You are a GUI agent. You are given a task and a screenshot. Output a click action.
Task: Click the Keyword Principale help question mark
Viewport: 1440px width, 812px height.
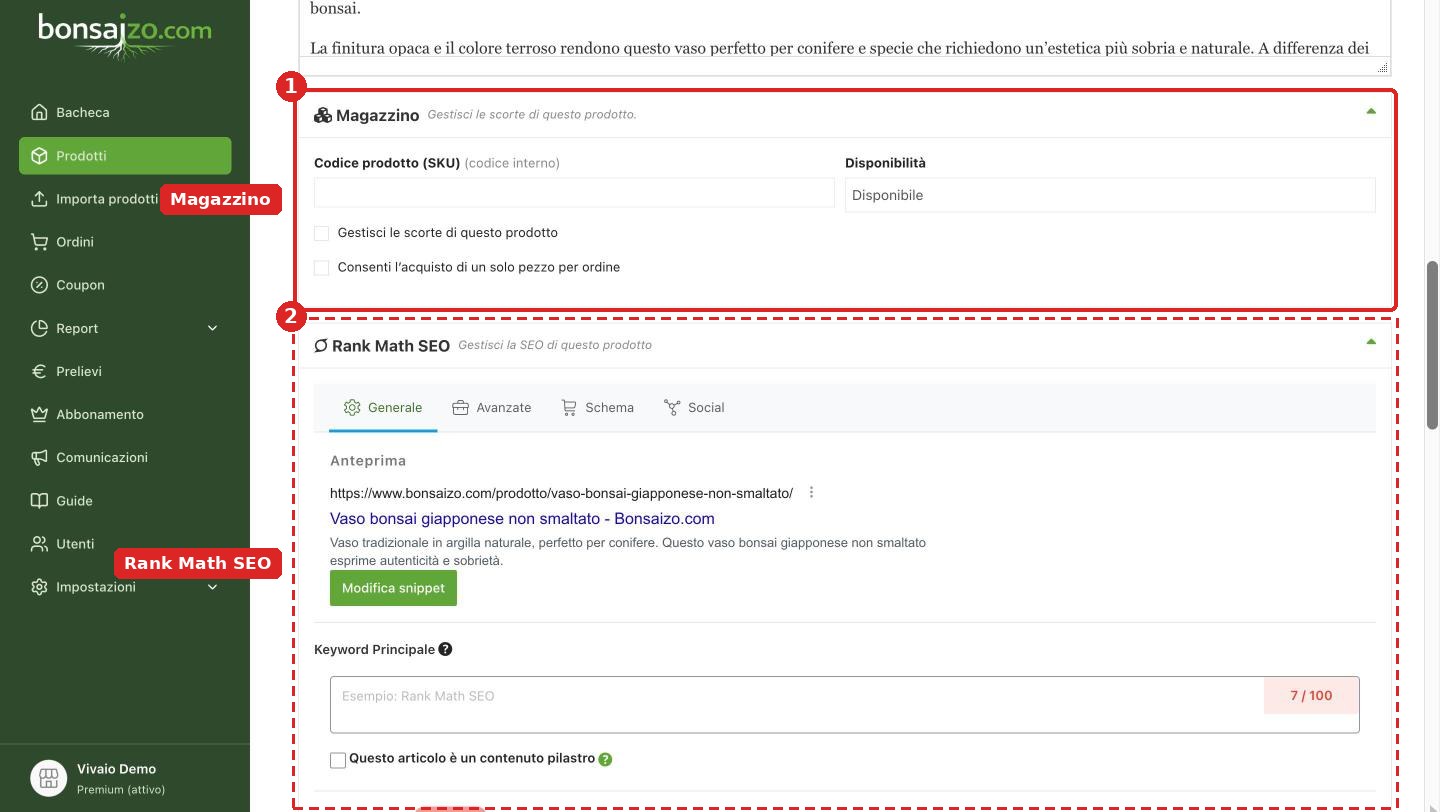click(445, 649)
